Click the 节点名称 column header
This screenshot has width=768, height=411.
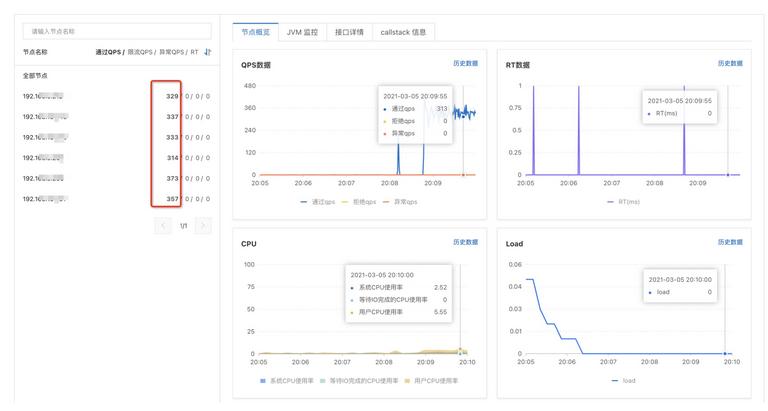pos(35,52)
